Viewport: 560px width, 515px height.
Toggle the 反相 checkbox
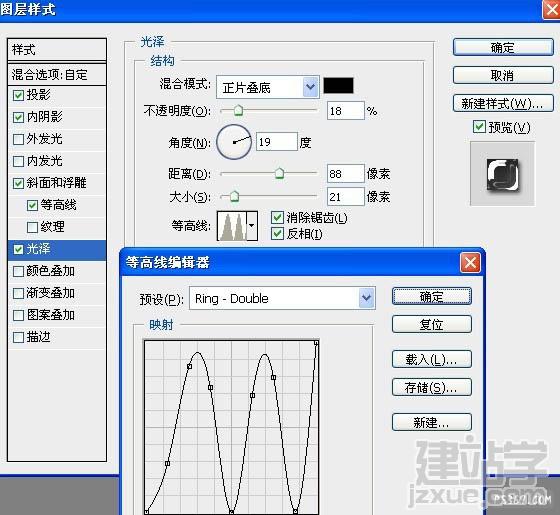pyautogui.click(x=278, y=234)
